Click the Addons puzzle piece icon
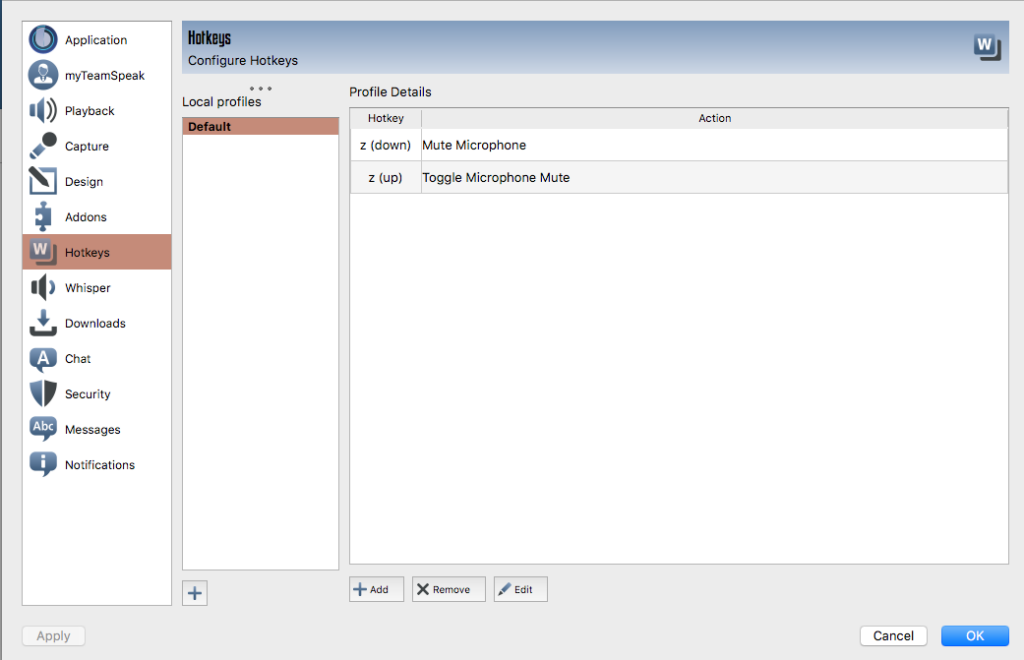Image resolution: width=1024 pixels, height=660 pixels. point(43,216)
